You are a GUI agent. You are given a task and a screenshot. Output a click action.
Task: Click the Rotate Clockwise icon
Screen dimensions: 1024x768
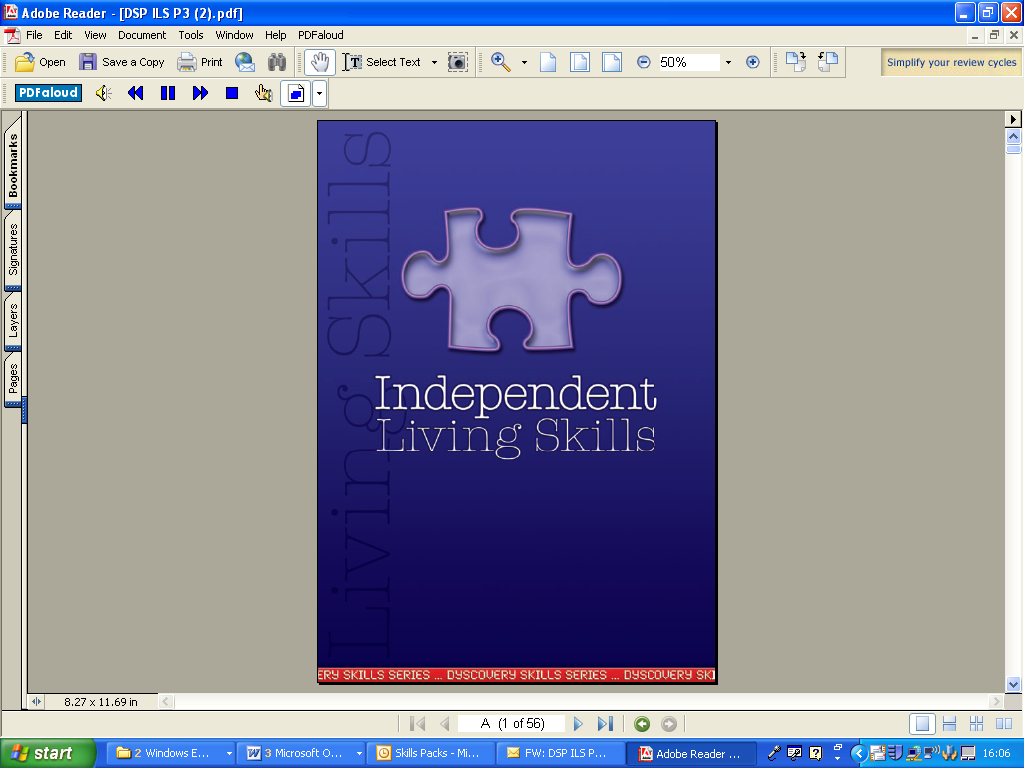(x=796, y=62)
